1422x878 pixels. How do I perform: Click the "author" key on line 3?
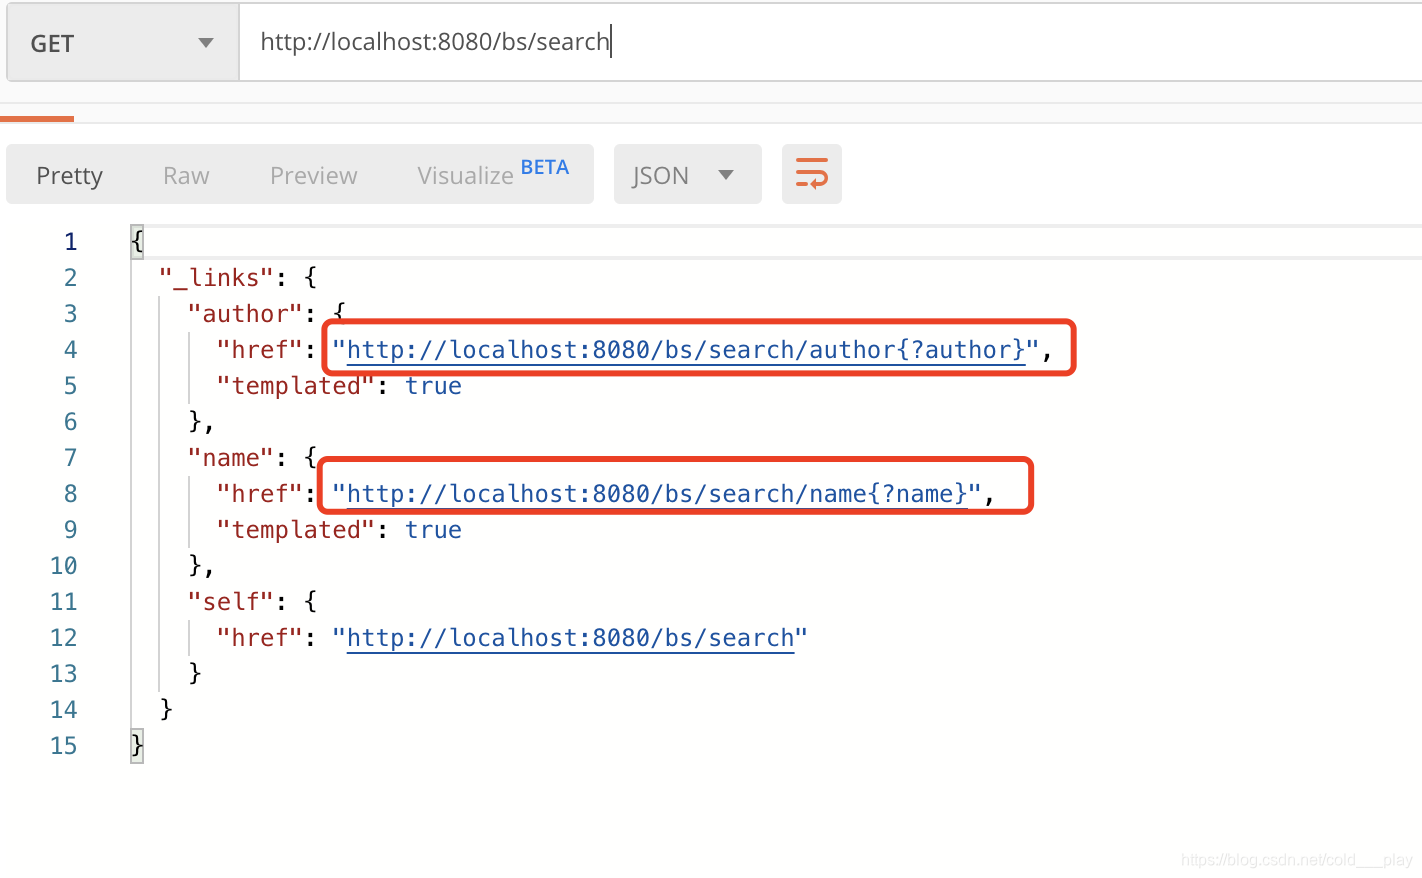(x=245, y=313)
